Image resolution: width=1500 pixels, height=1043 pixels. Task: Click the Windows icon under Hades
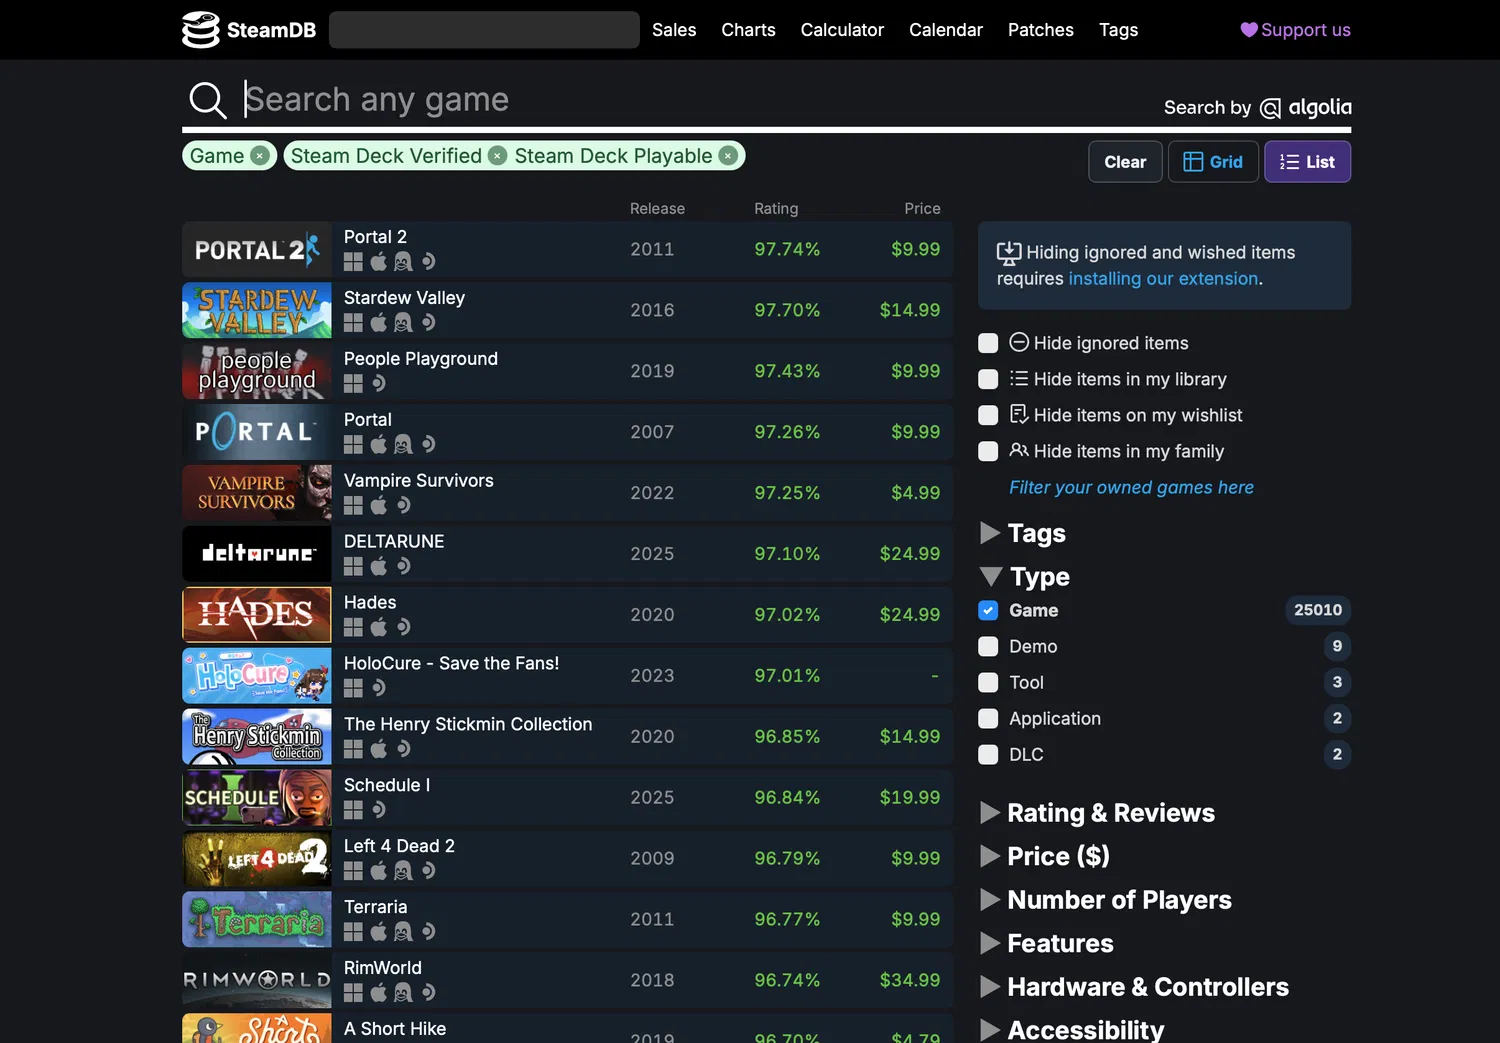[x=353, y=628]
